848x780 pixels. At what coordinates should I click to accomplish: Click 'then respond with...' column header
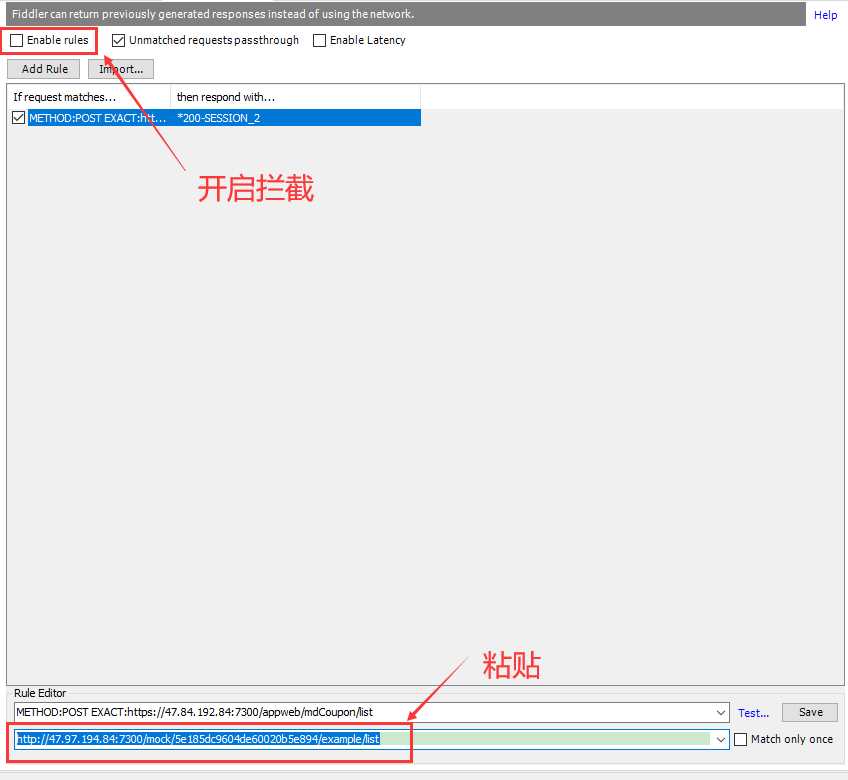[295, 97]
